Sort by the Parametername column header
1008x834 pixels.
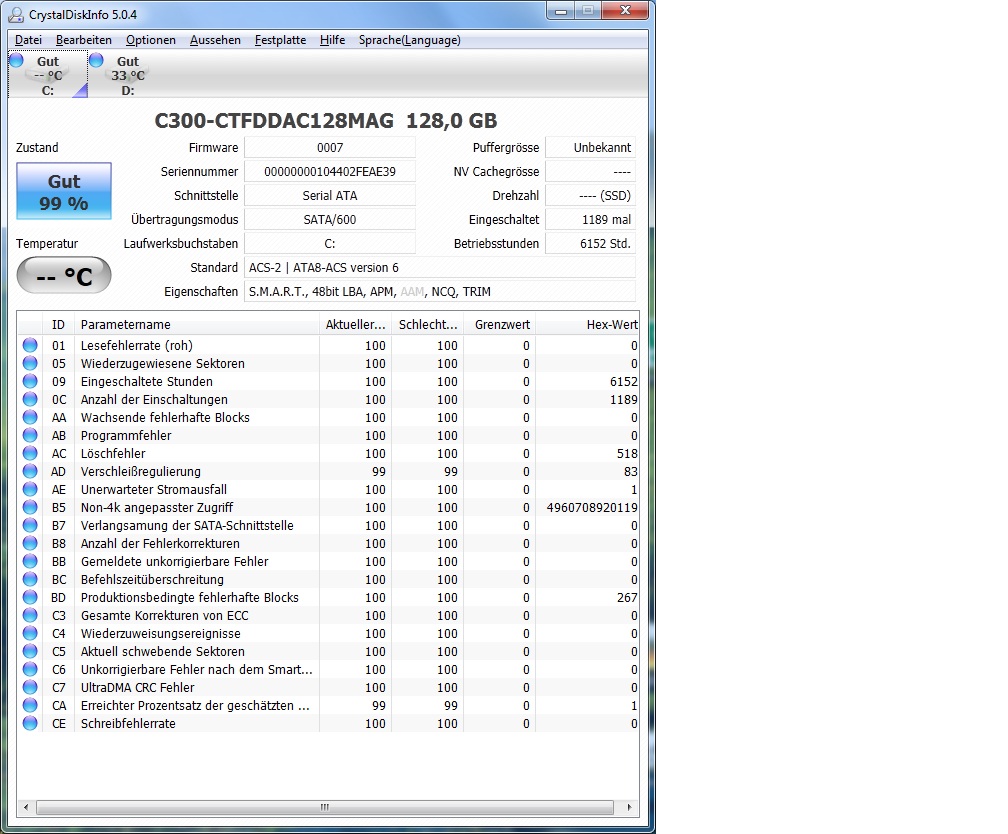pos(197,325)
